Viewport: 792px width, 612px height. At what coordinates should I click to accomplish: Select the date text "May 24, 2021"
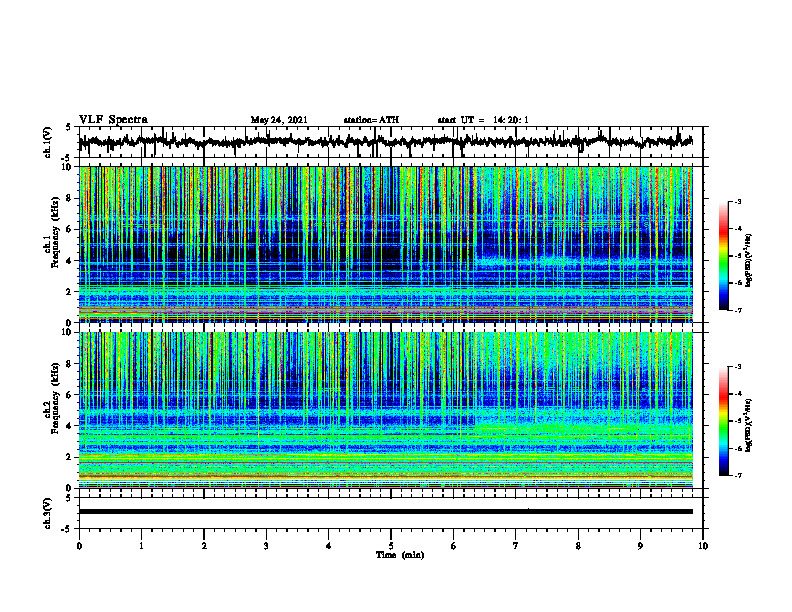(279, 120)
